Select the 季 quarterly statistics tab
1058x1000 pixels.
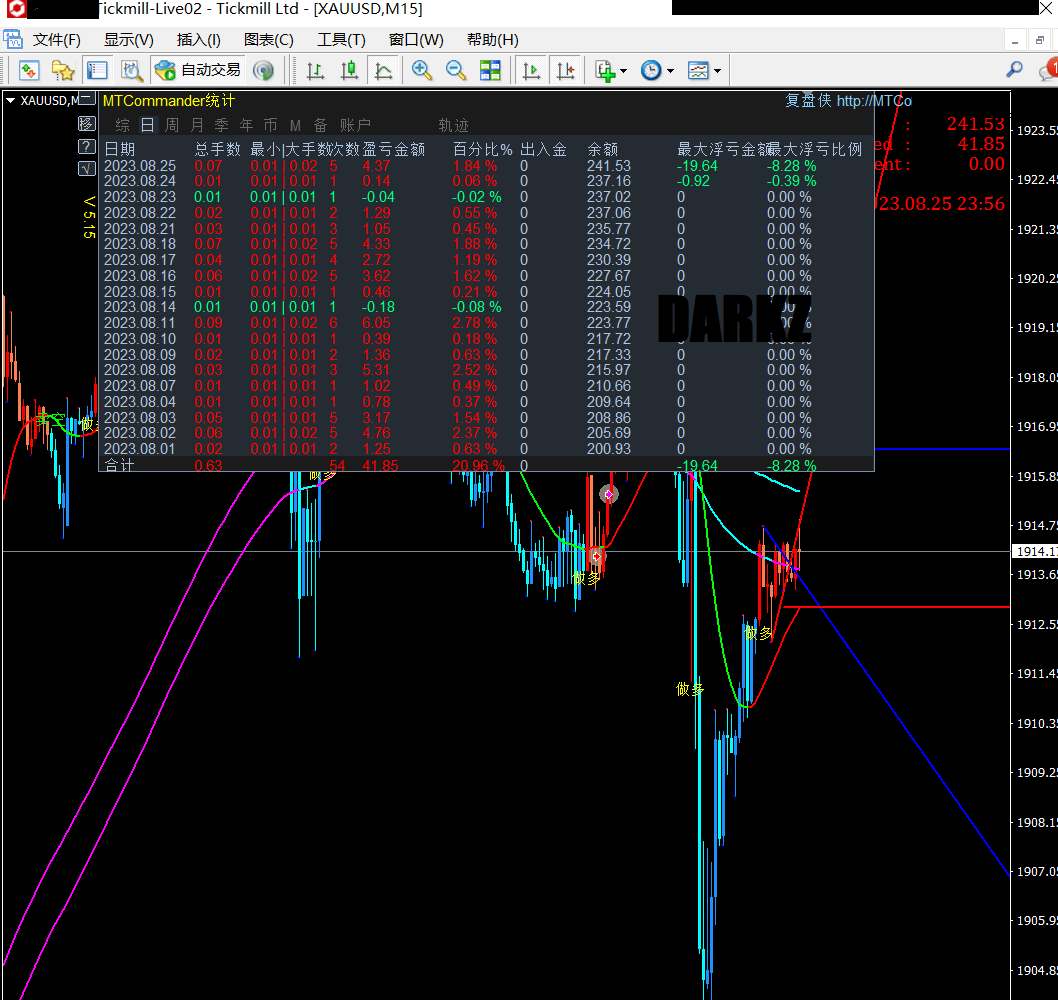tap(221, 125)
